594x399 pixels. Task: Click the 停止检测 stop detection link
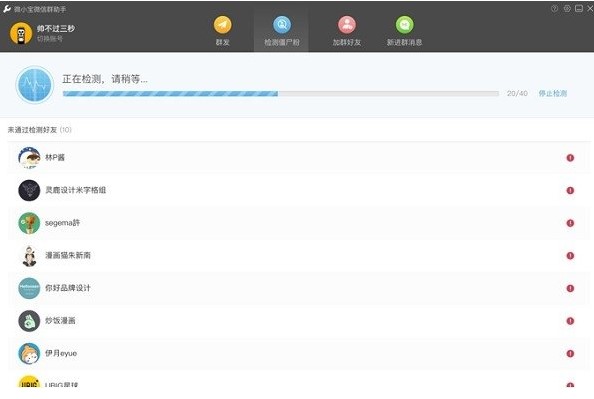click(x=553, y=94)
